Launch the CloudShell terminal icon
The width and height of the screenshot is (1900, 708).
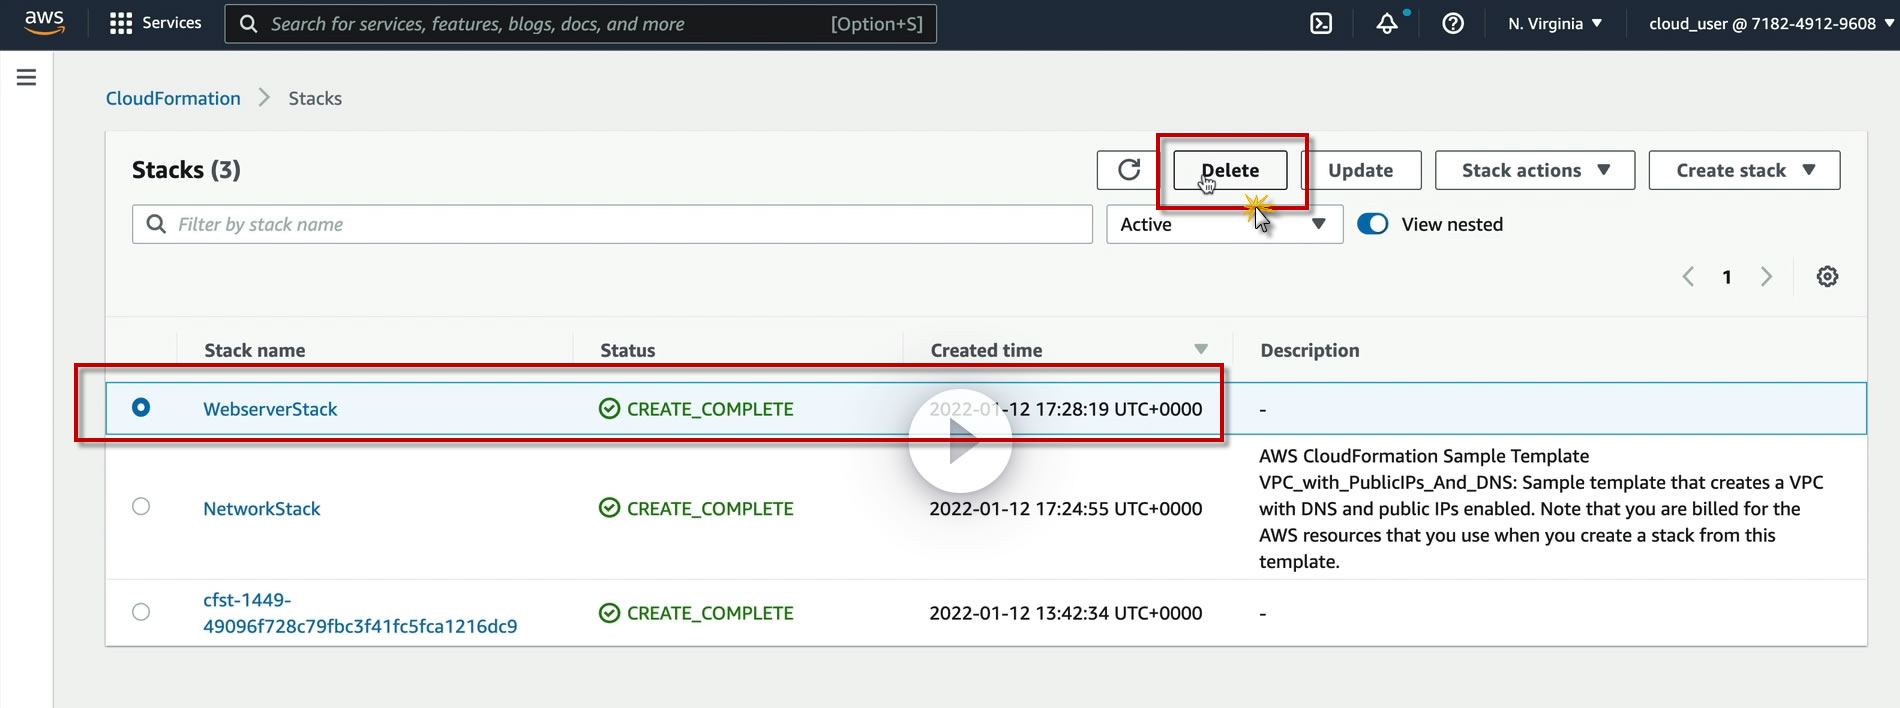pyautogui.click(x=1321, y=23)
